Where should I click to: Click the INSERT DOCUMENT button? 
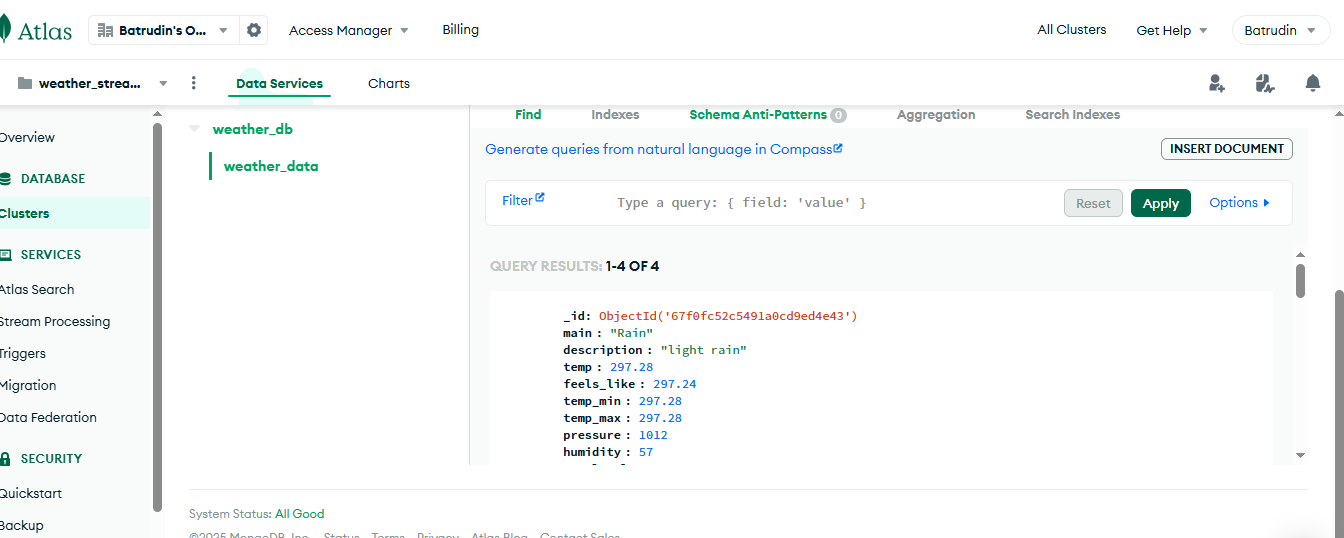[x=1227, y=149]
